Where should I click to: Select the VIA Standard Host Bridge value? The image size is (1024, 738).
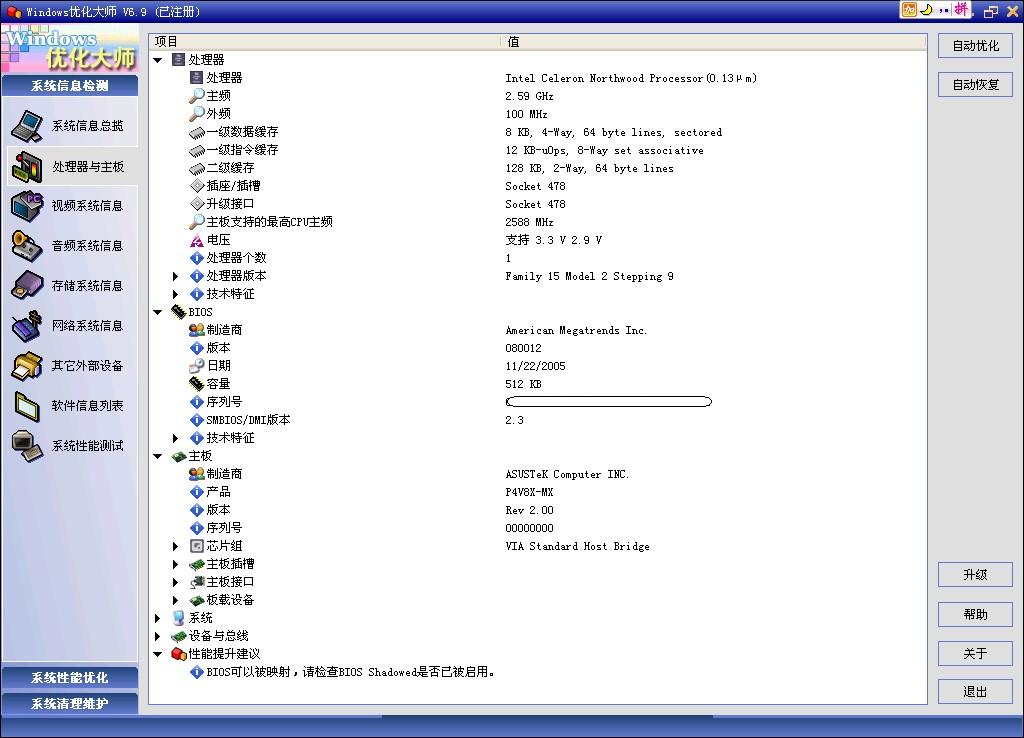pos(577,546)
